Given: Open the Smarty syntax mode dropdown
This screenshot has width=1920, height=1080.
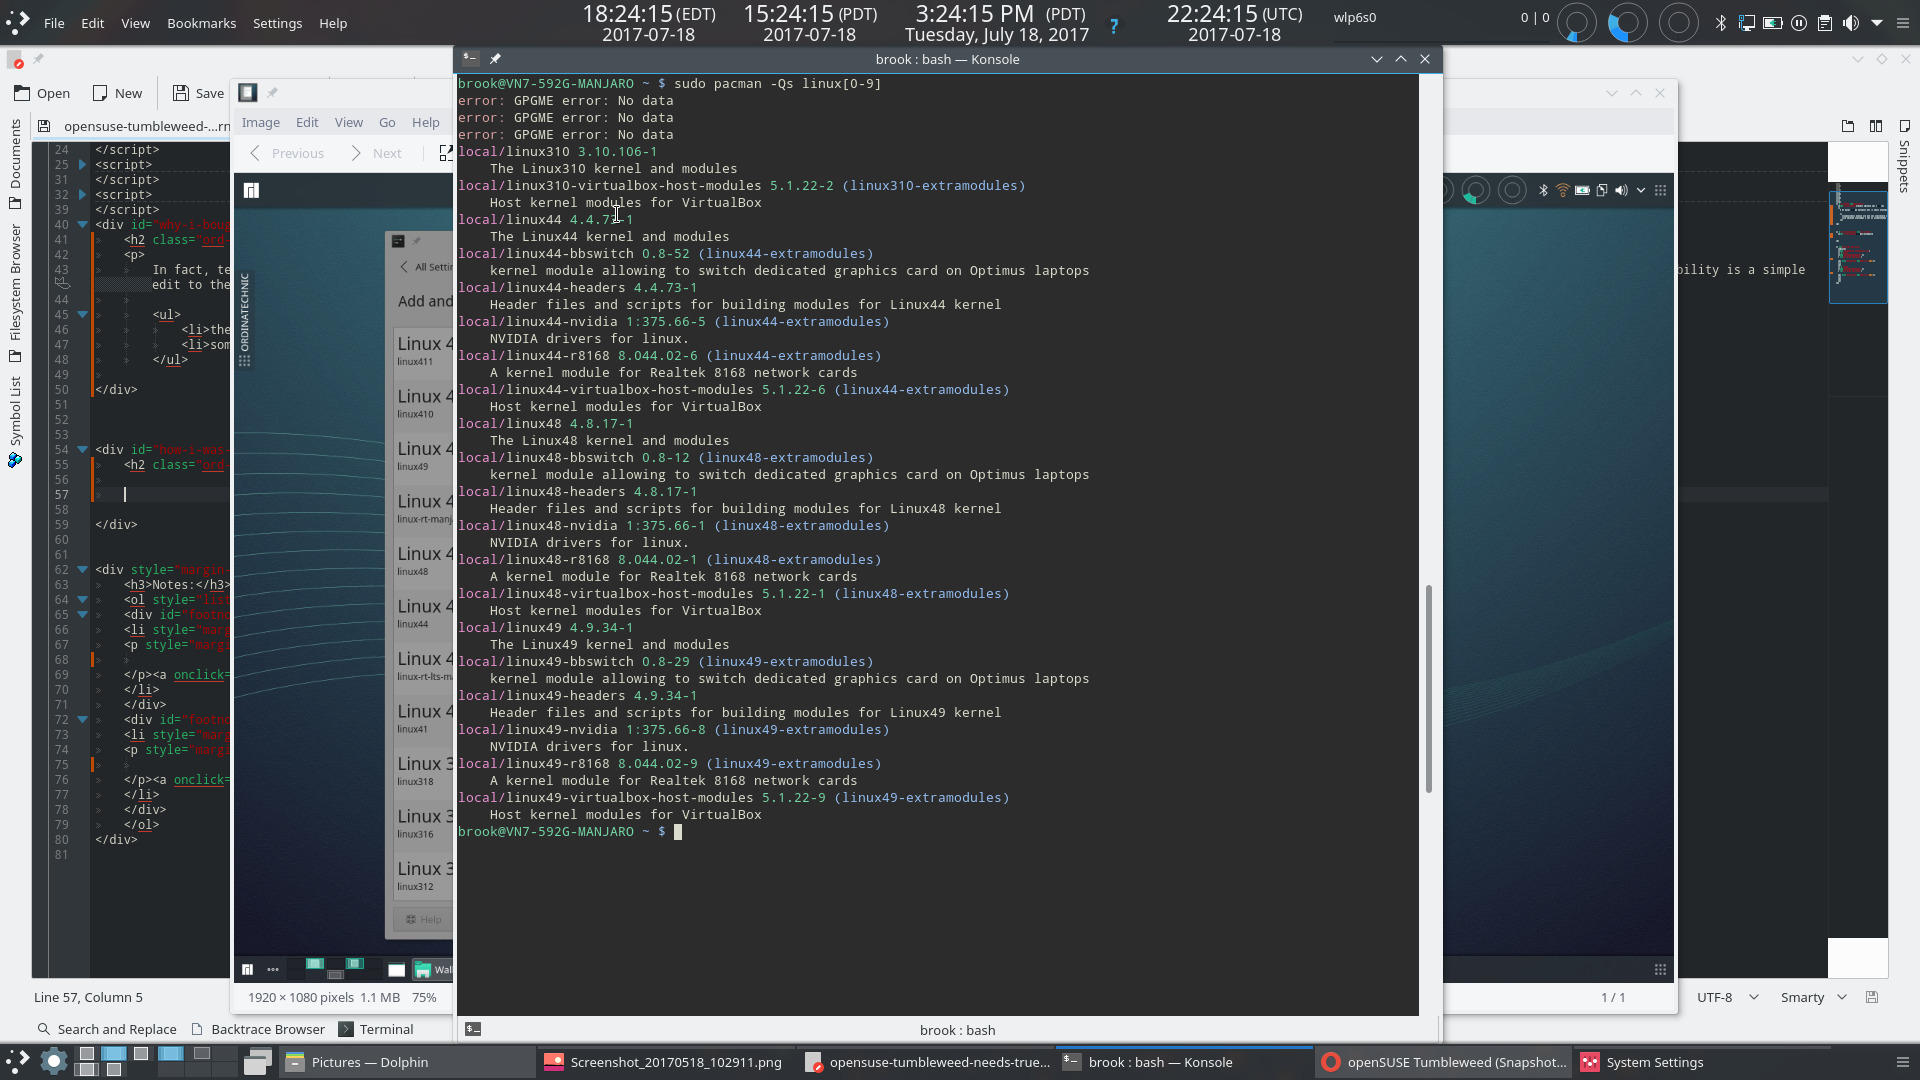Looking at the screenshot, I should [1813, 997].
